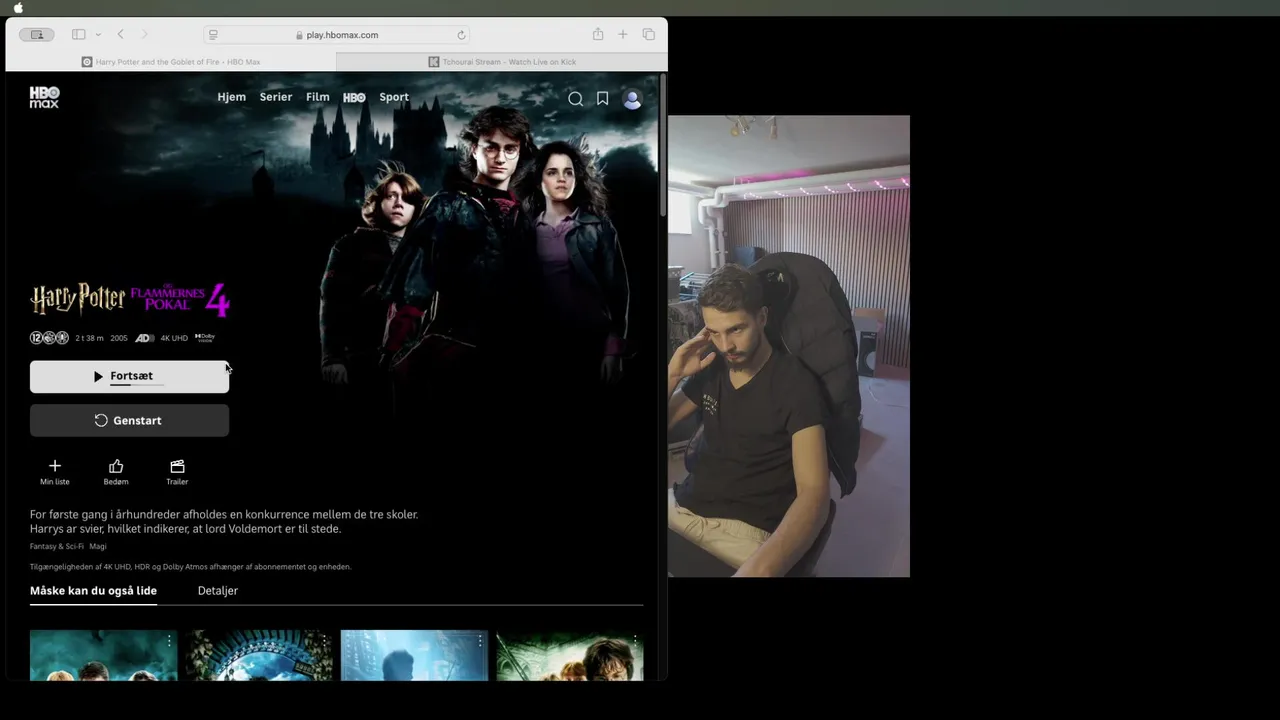Open the Film navigation item
The image size is (1280, 720).
(x=318, y=97)
